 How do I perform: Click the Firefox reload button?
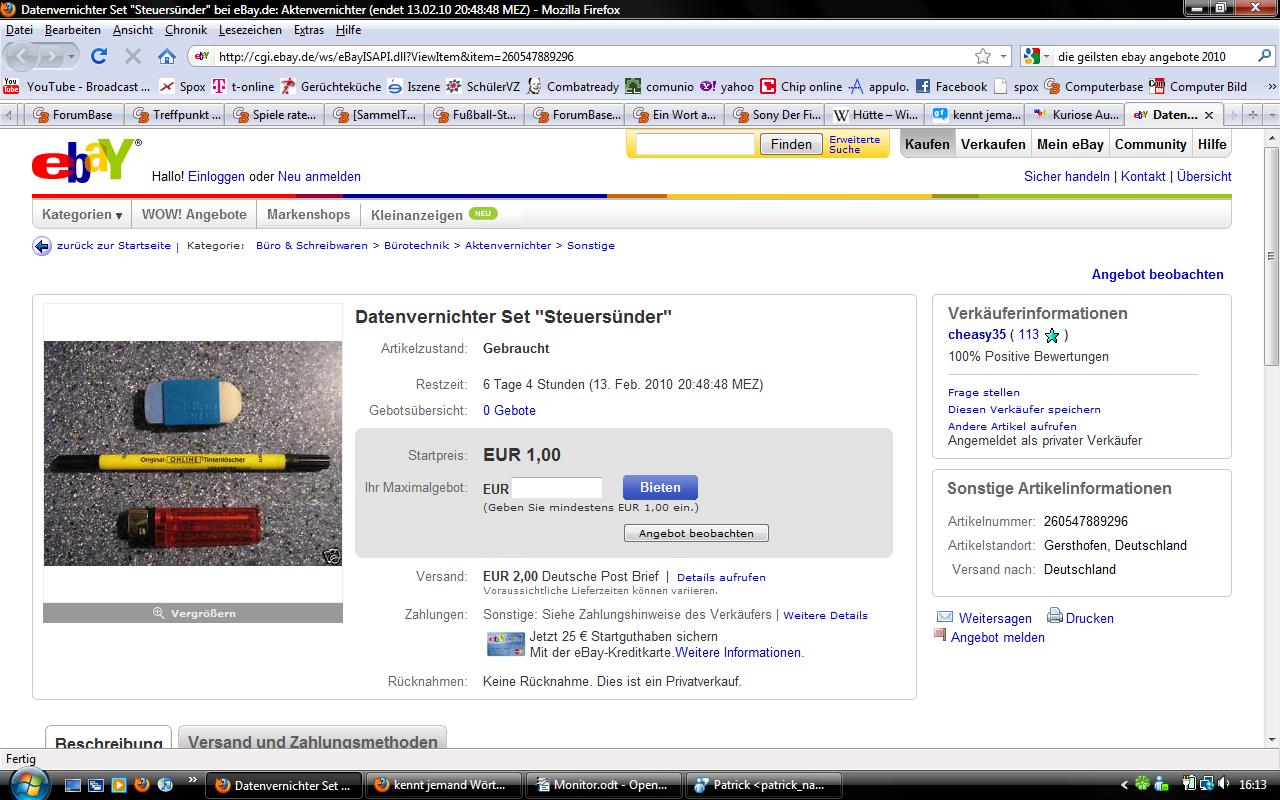pos(98,56)
